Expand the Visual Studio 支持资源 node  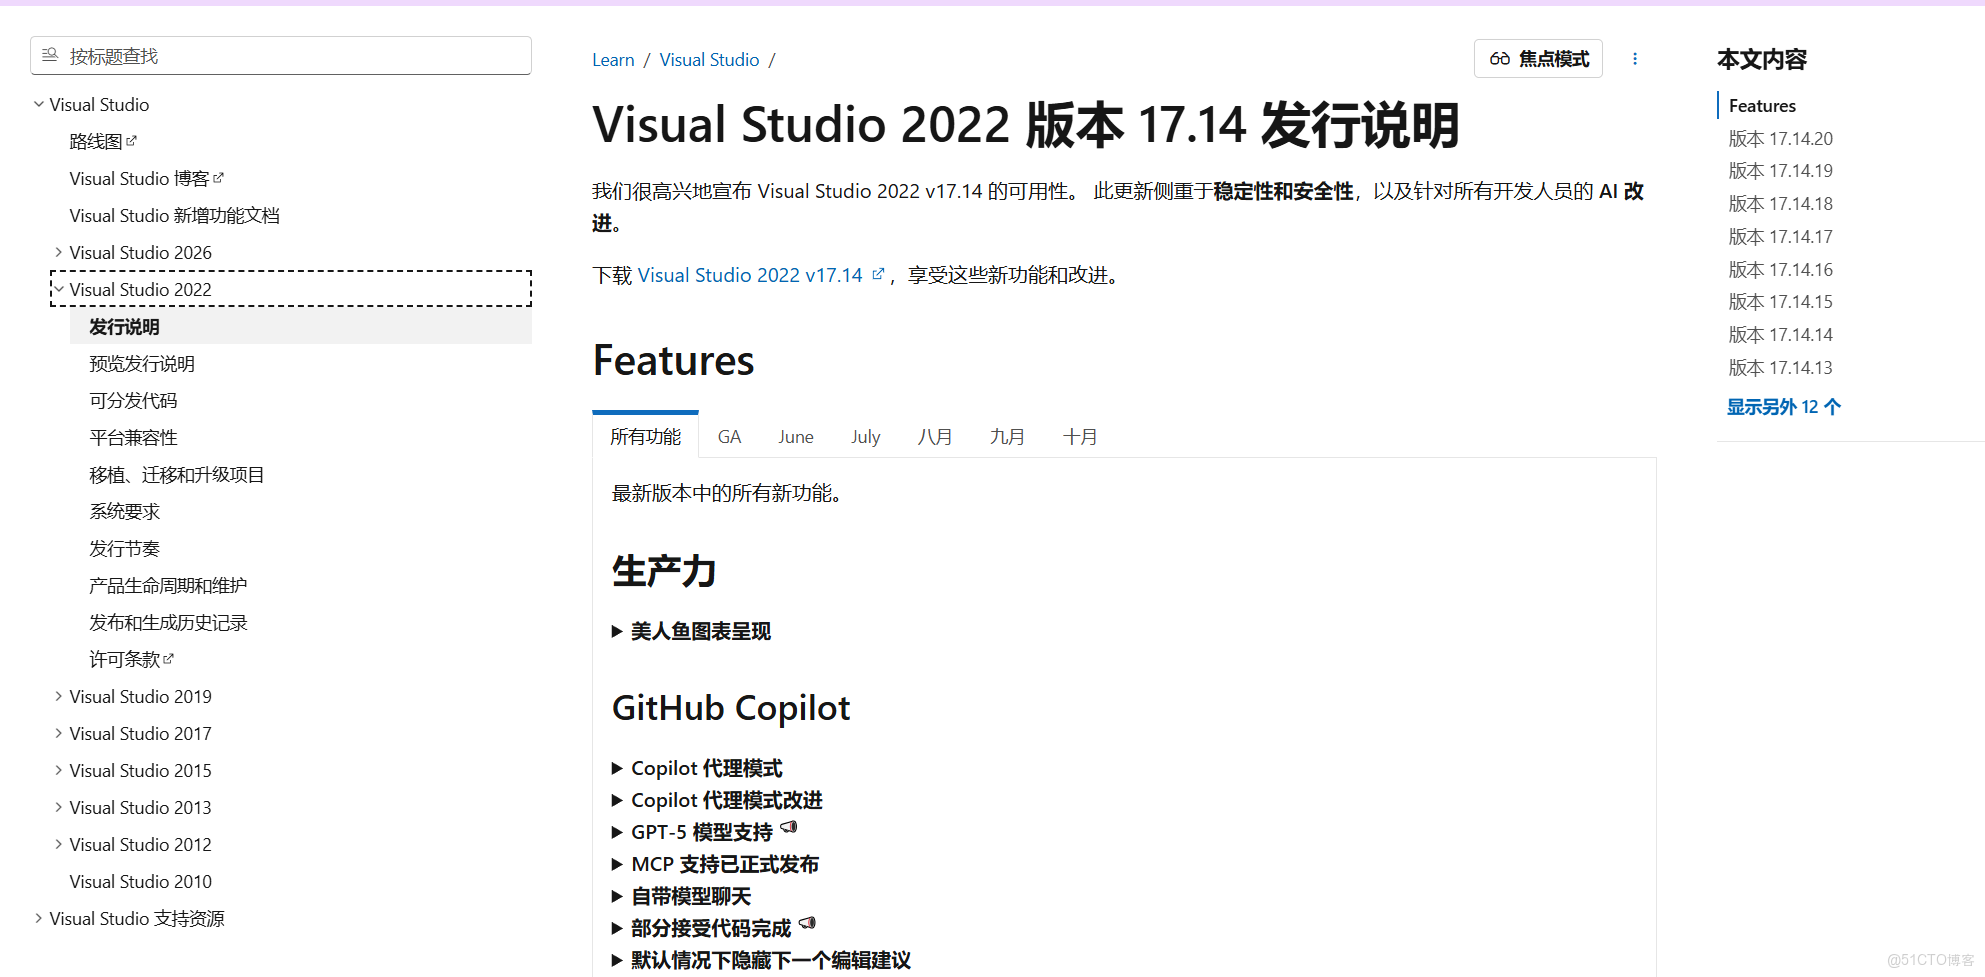[x=39, y=918]
